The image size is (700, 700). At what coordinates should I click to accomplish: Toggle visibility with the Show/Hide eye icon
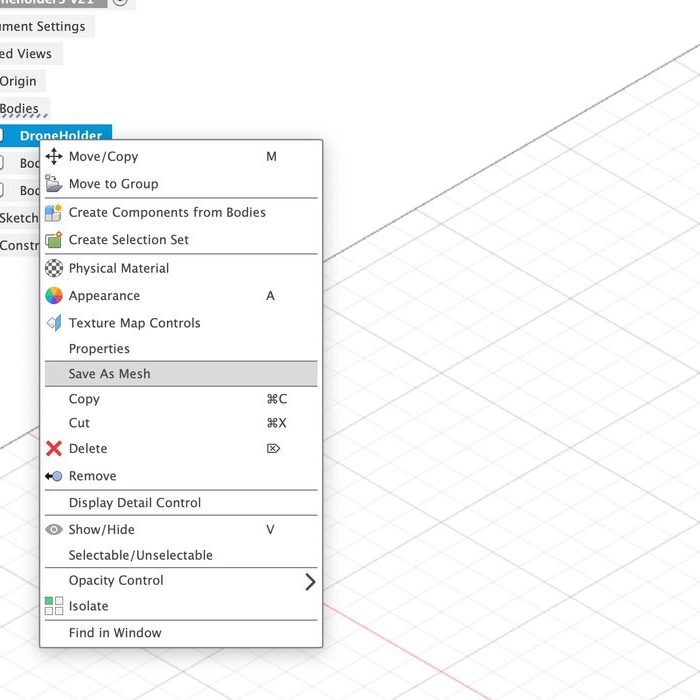54,530
